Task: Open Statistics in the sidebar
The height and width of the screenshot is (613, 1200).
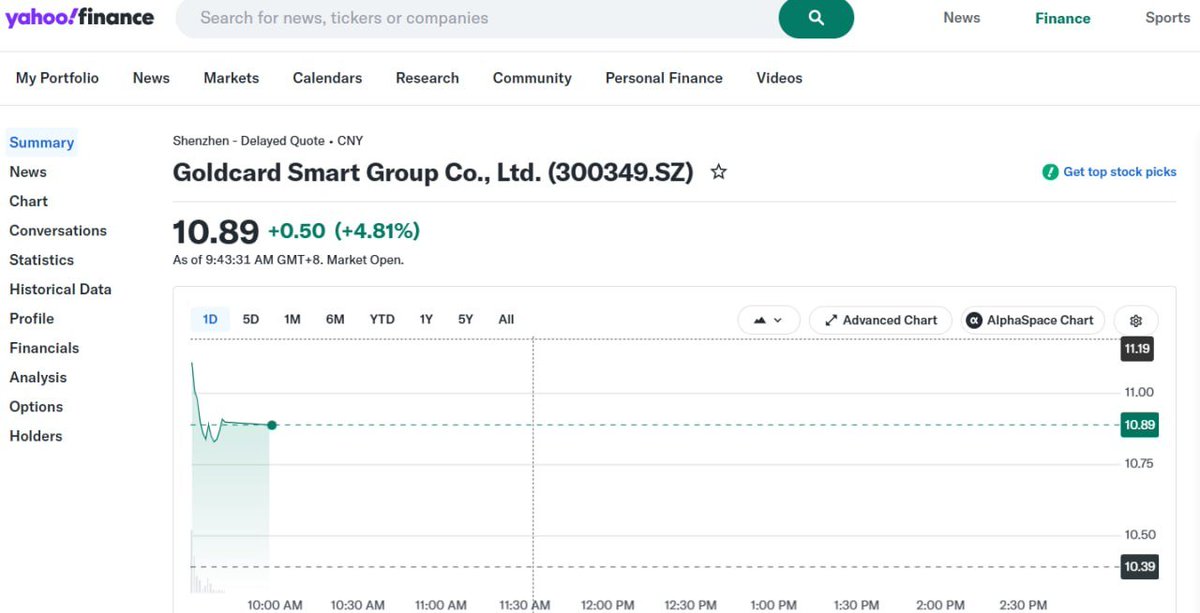Action: pyautogui.click(x=41, y=260)
